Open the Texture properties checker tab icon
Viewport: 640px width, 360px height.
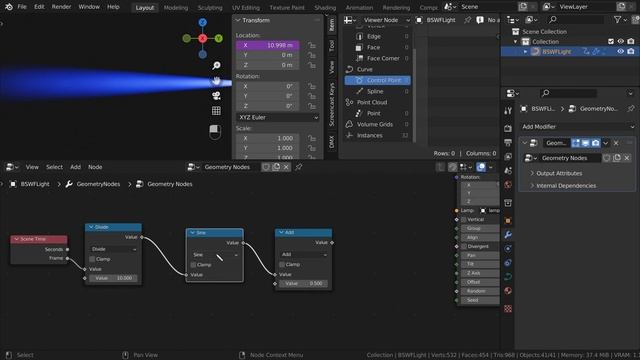[x=508, y=309]
